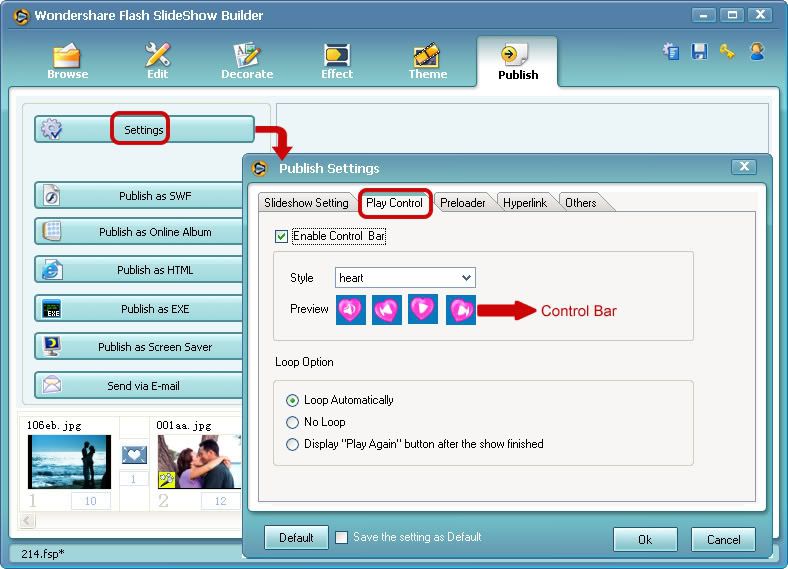Open the Style dropdown showing heart

point(405,277)
